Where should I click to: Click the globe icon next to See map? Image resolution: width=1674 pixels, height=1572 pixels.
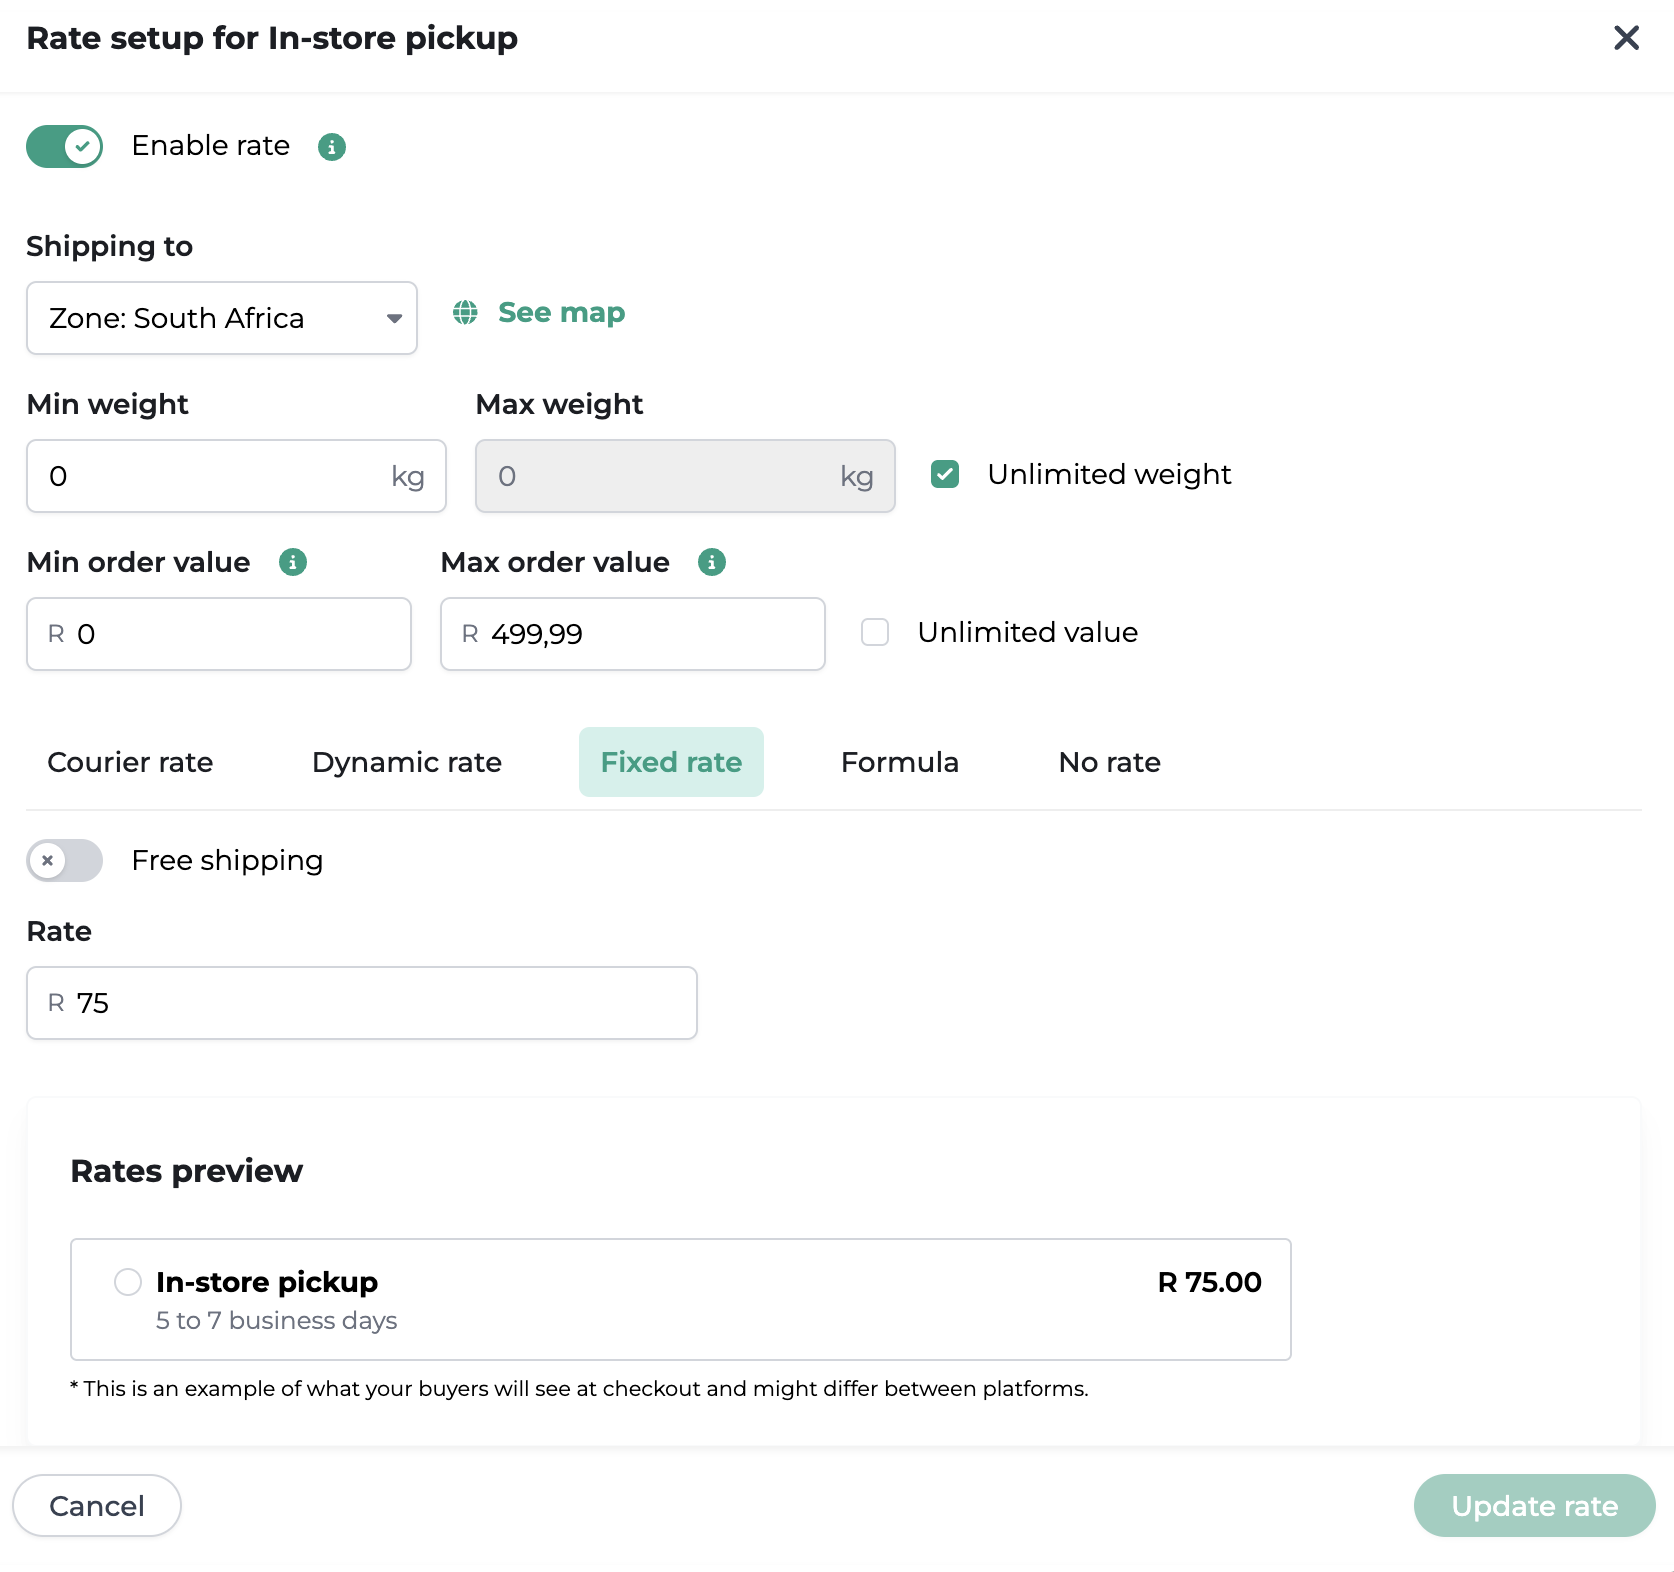465,313
